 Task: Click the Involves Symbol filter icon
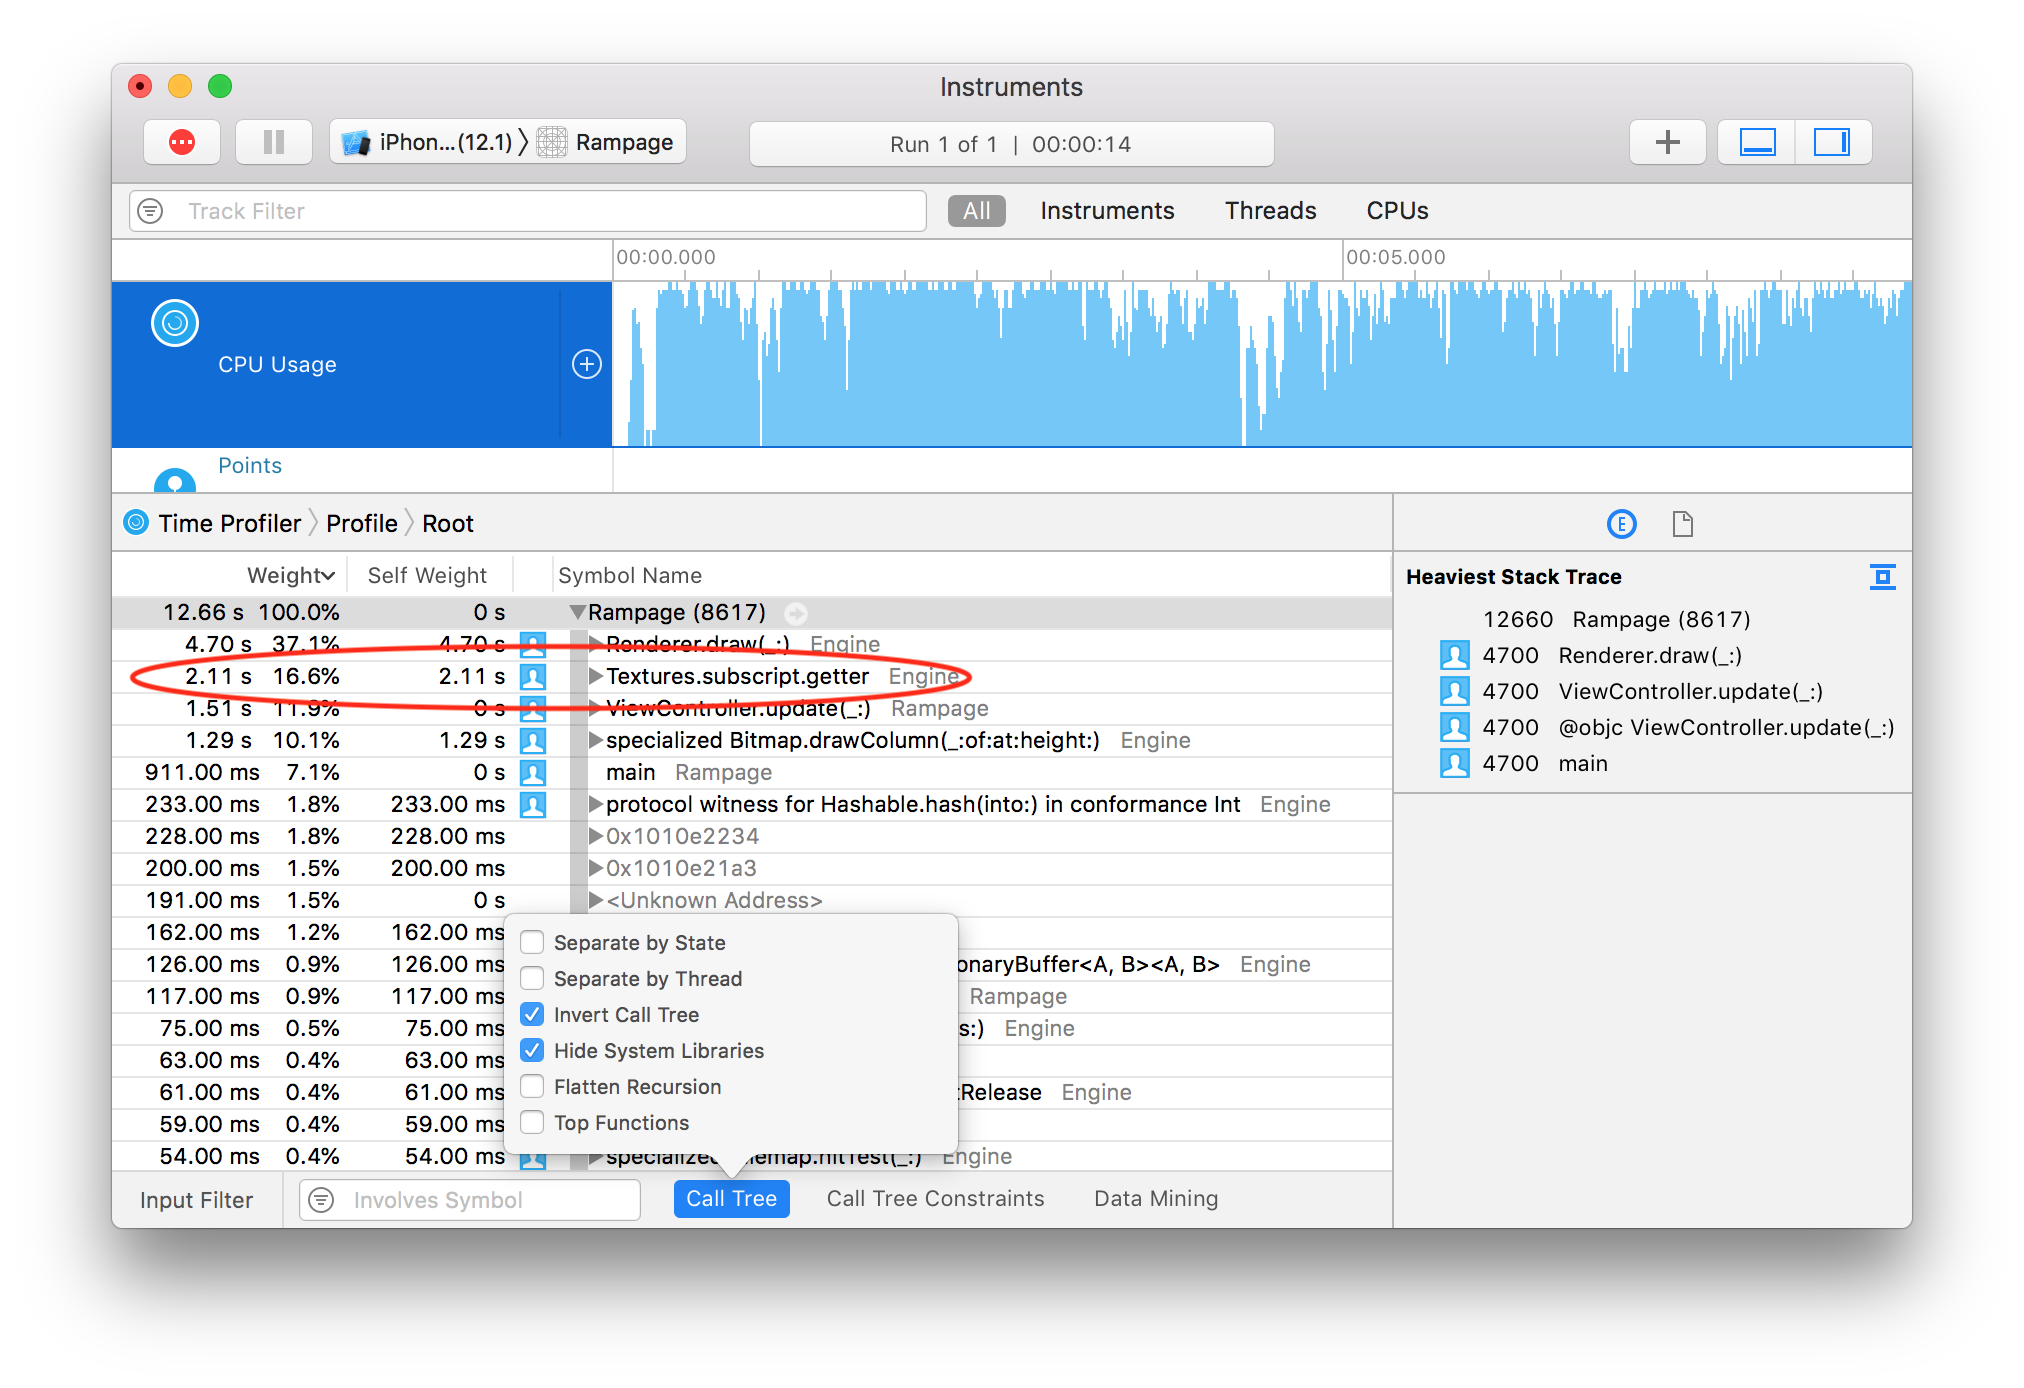tap(321, 1200)
